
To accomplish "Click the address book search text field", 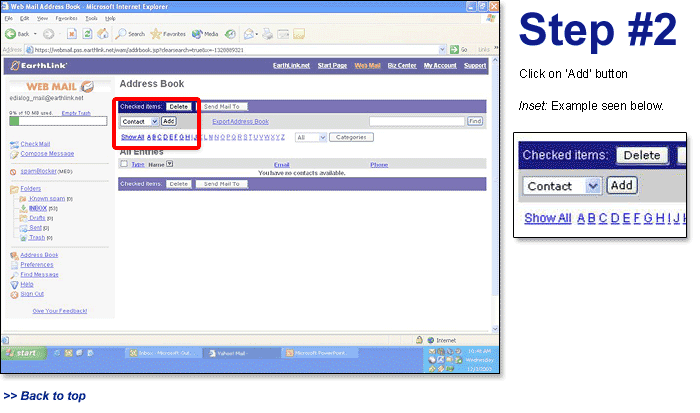I will [416, 121].
